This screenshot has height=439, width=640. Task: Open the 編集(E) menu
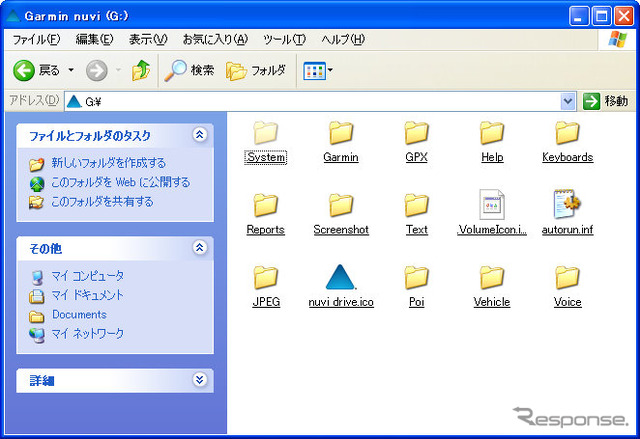click(x=94, y=40)
